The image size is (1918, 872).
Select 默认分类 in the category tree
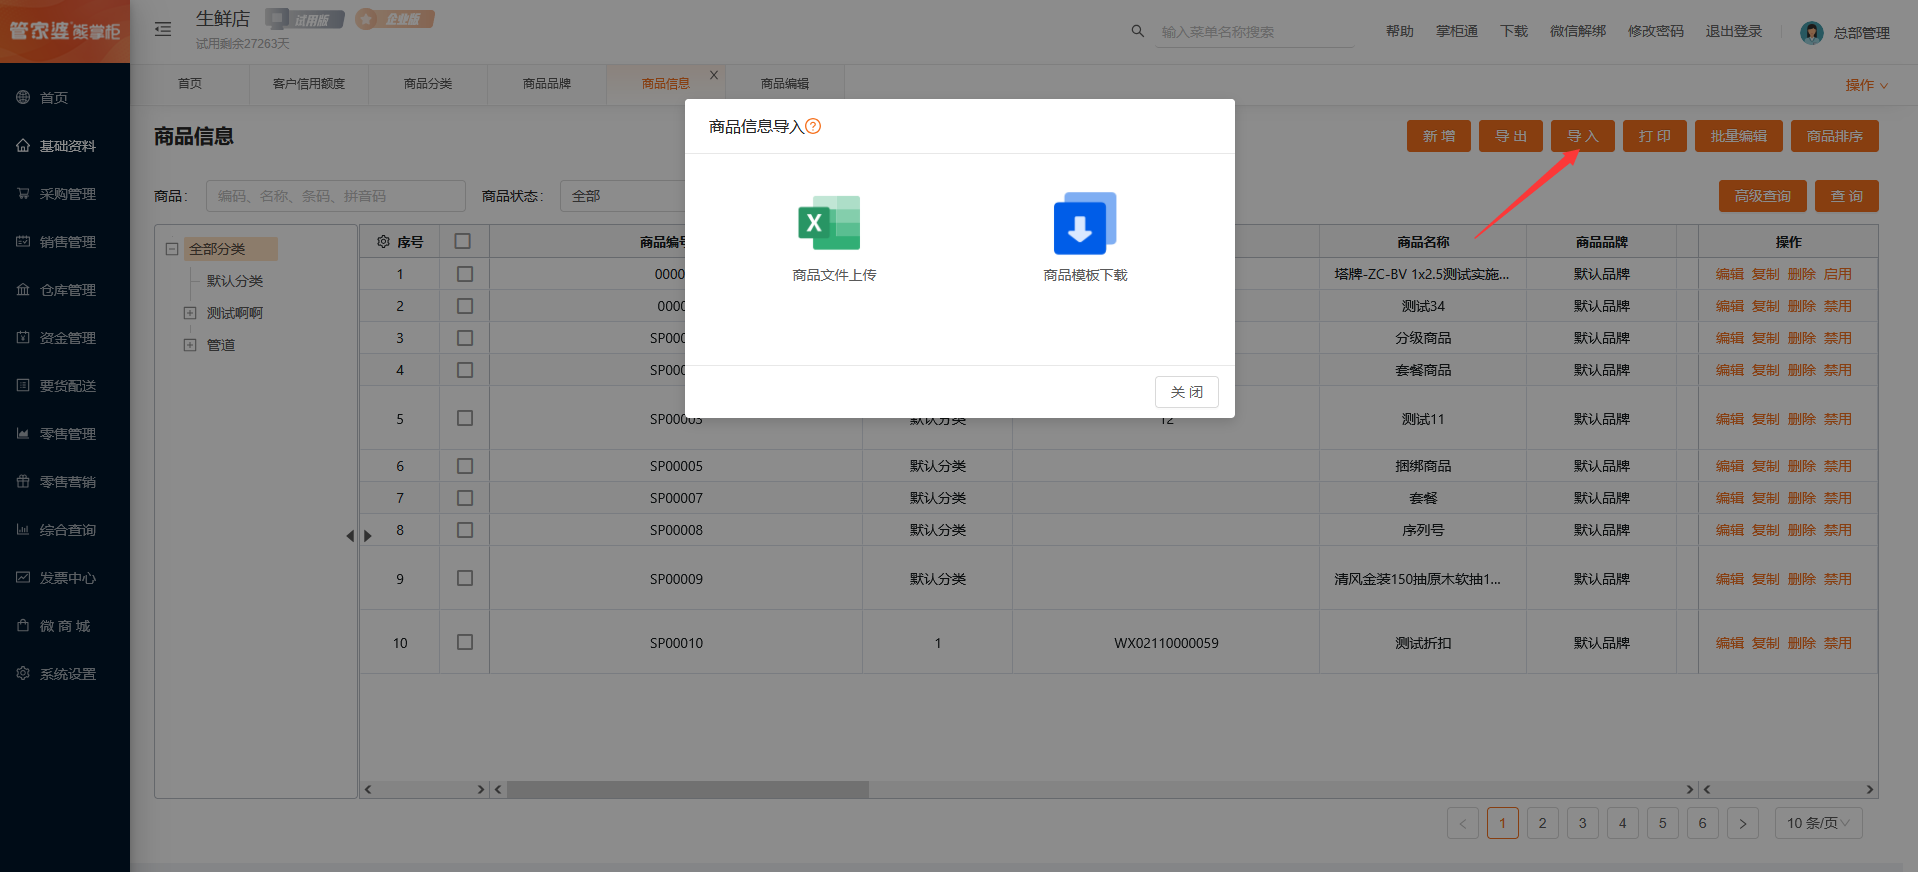coord(235,281)
